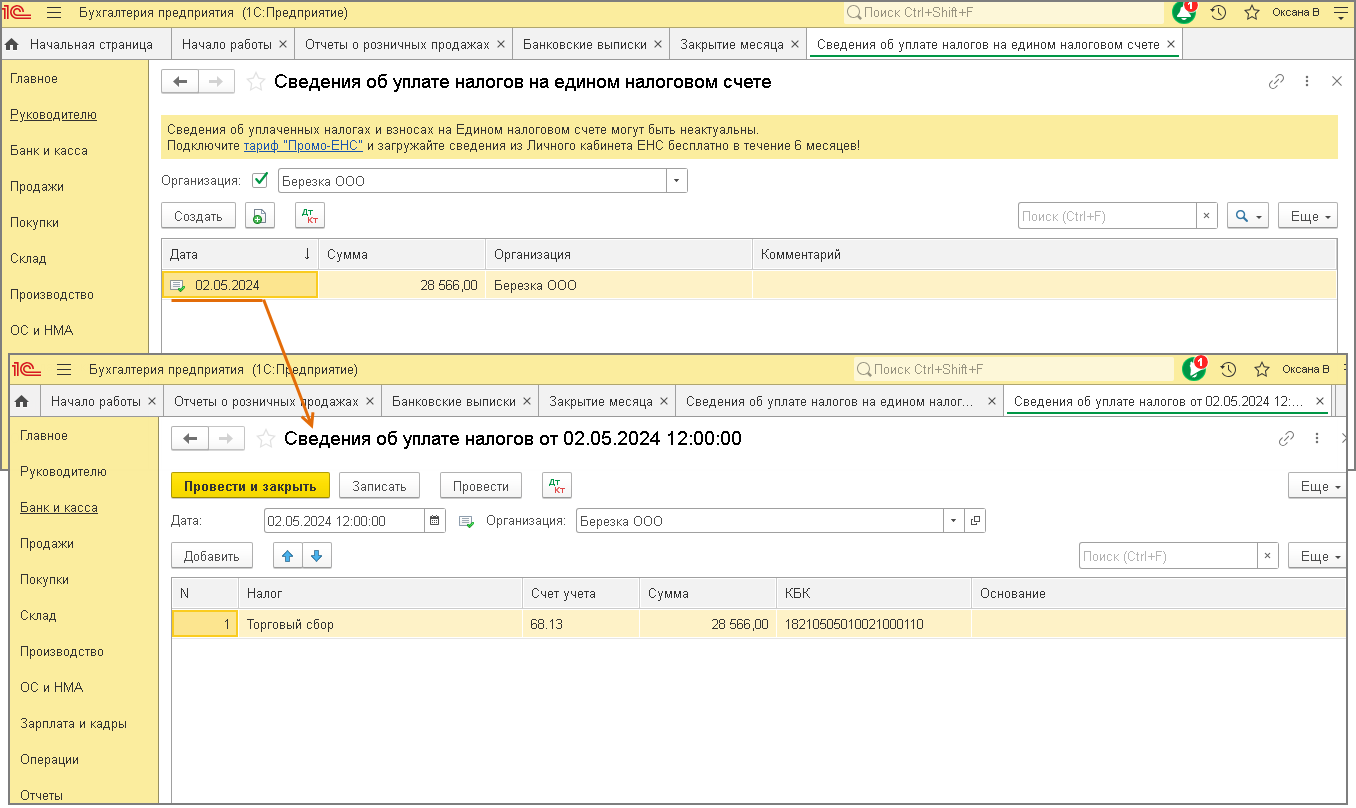
Task: Click the Провести button
Action: pyautogui.click(x=481, y=486)
